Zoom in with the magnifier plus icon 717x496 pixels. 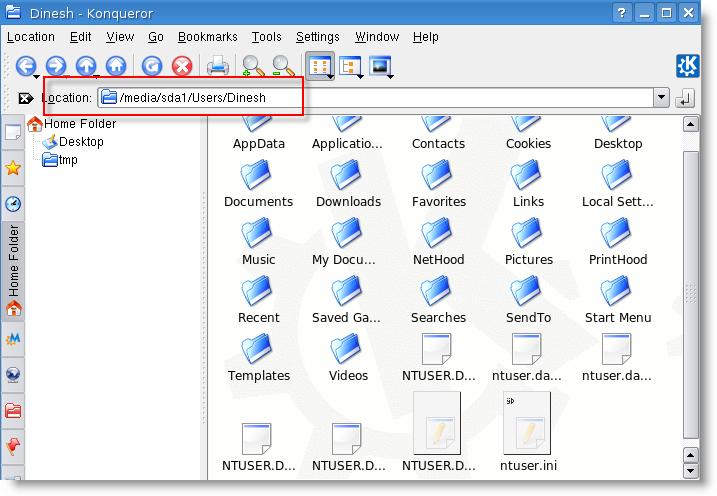pos(253,66)
